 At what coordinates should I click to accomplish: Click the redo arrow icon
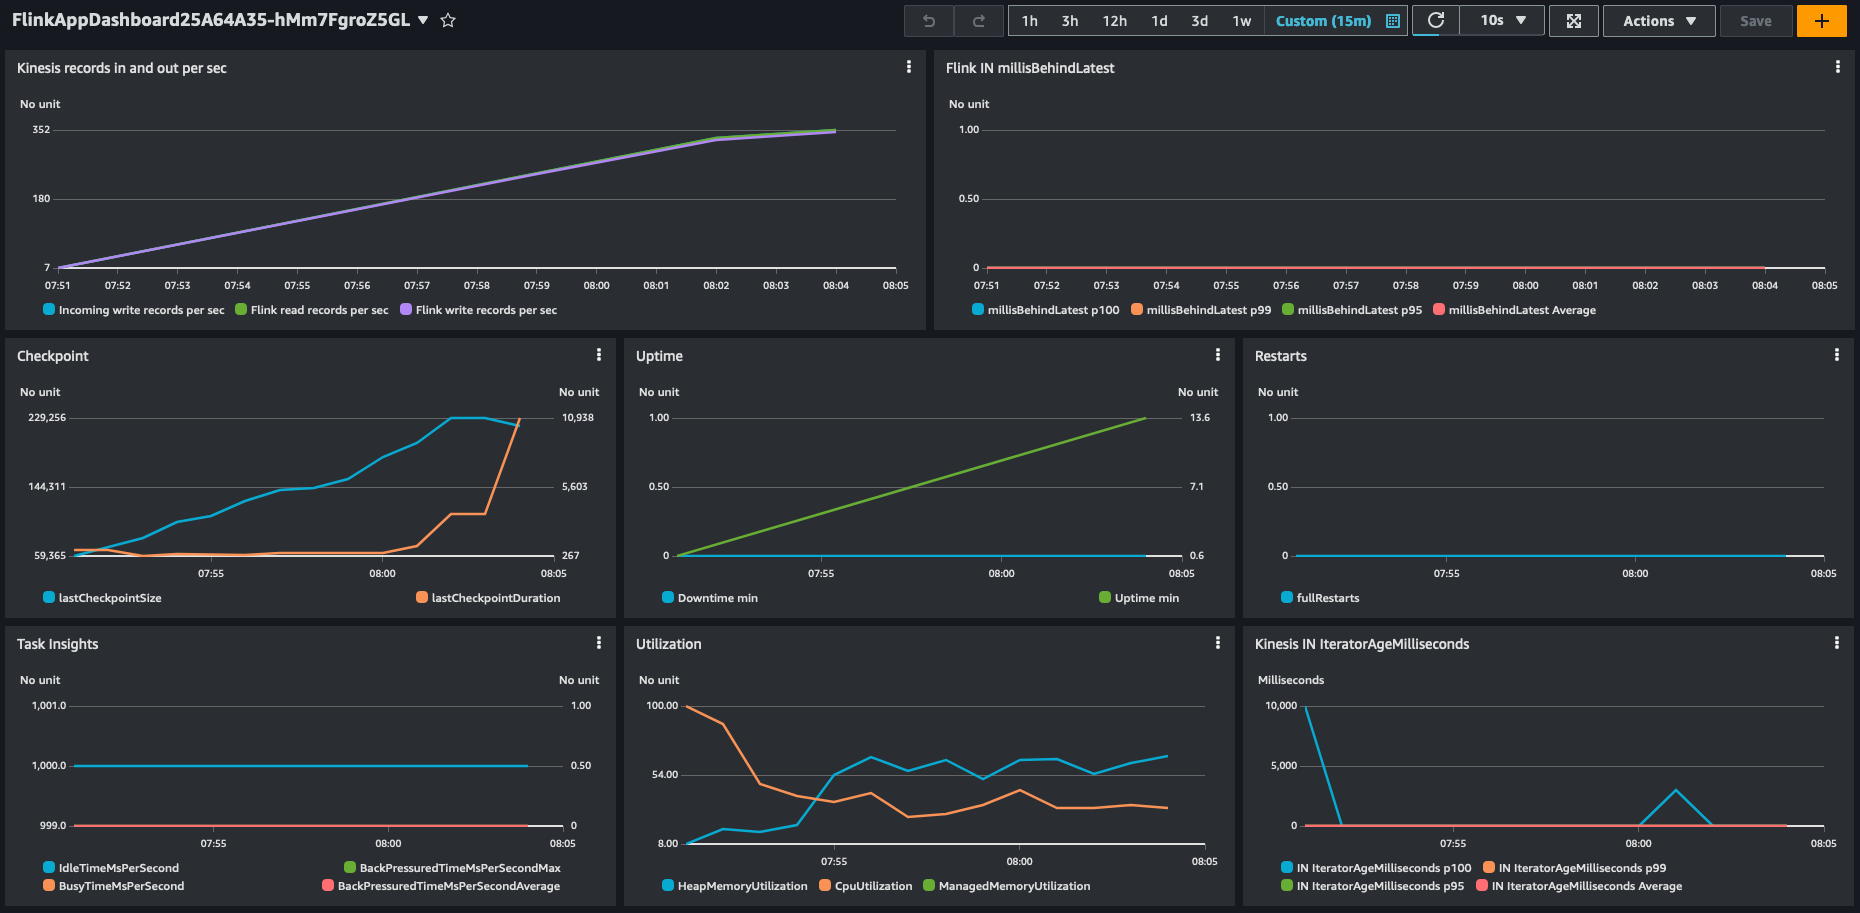coord(977,20)
